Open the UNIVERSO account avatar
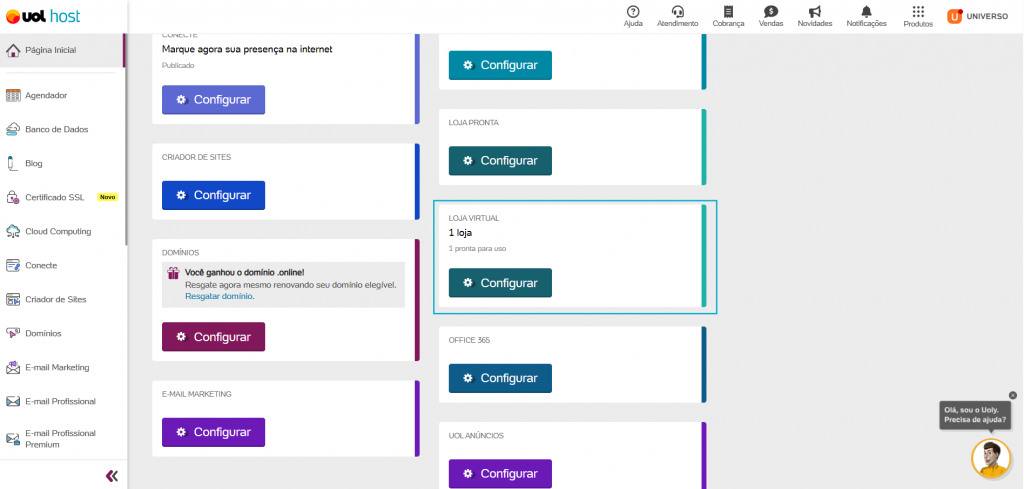 954,16
